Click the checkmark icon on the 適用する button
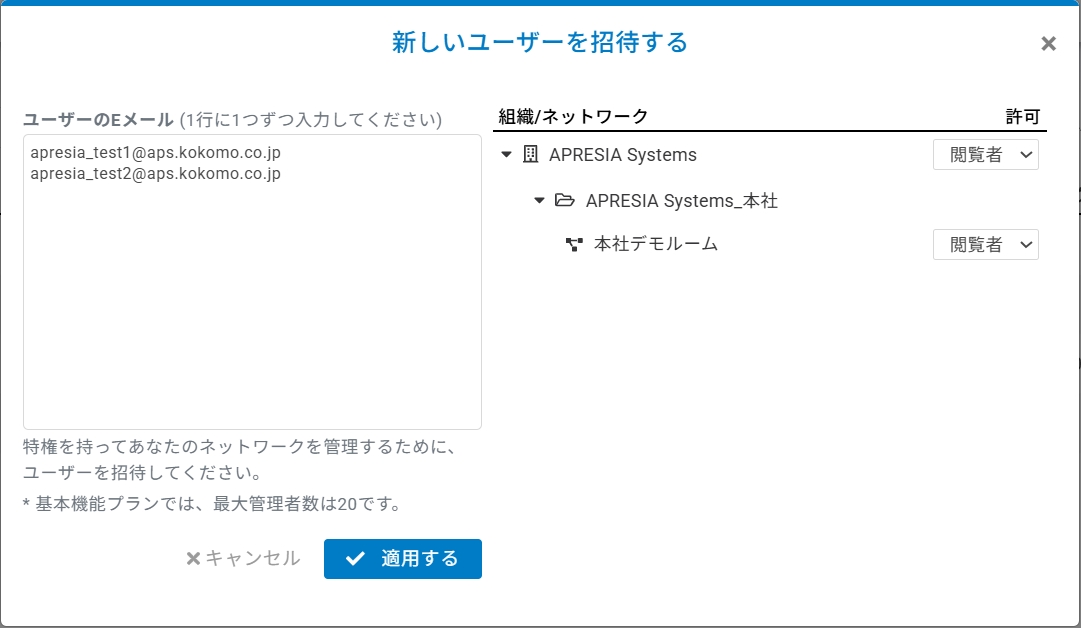Screen dimensions: 1081x628 (354, 559)
